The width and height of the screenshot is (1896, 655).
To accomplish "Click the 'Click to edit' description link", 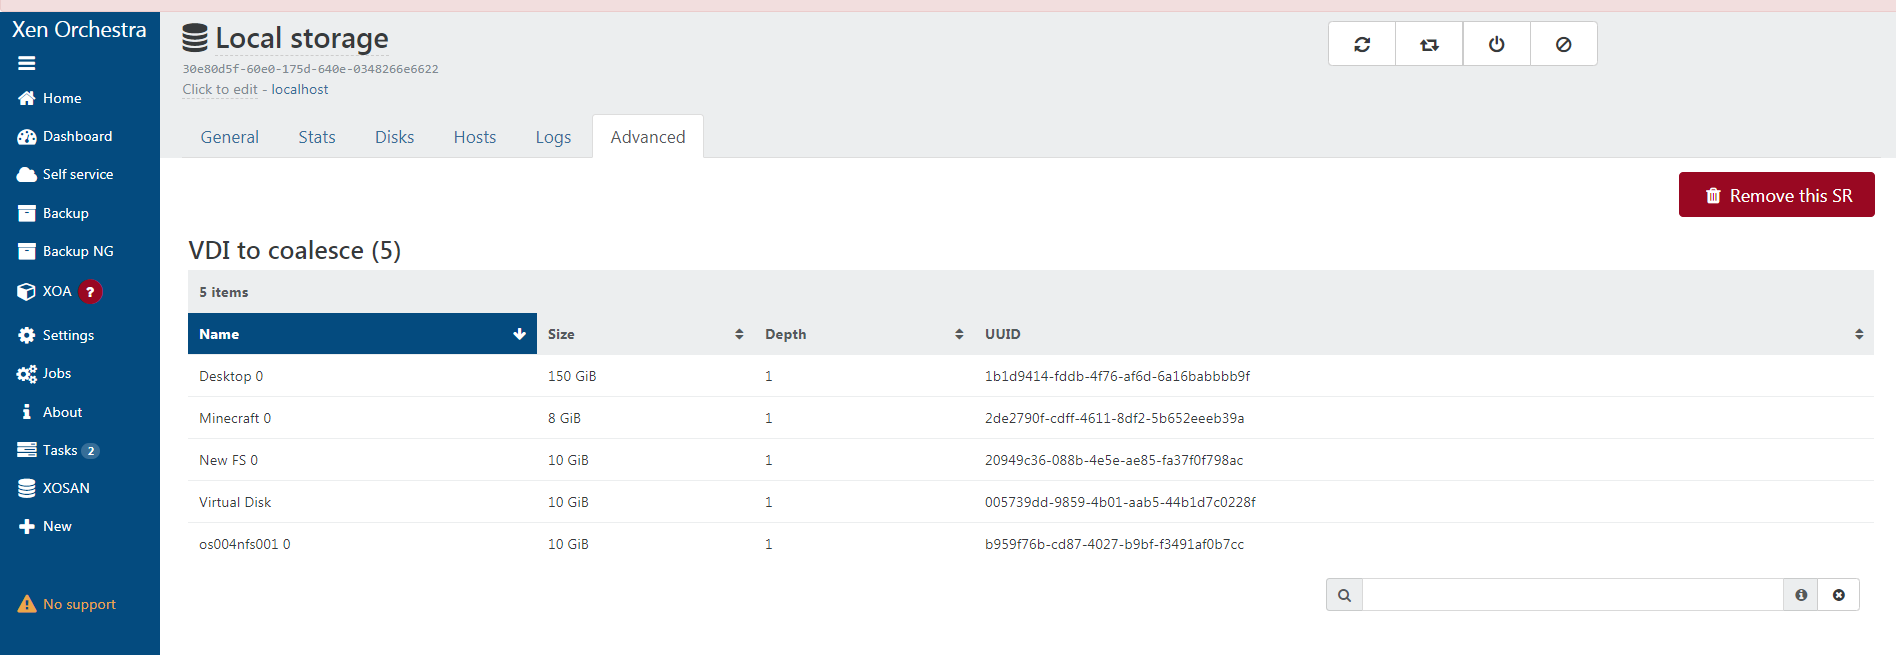I will click(x=220, y=89).
